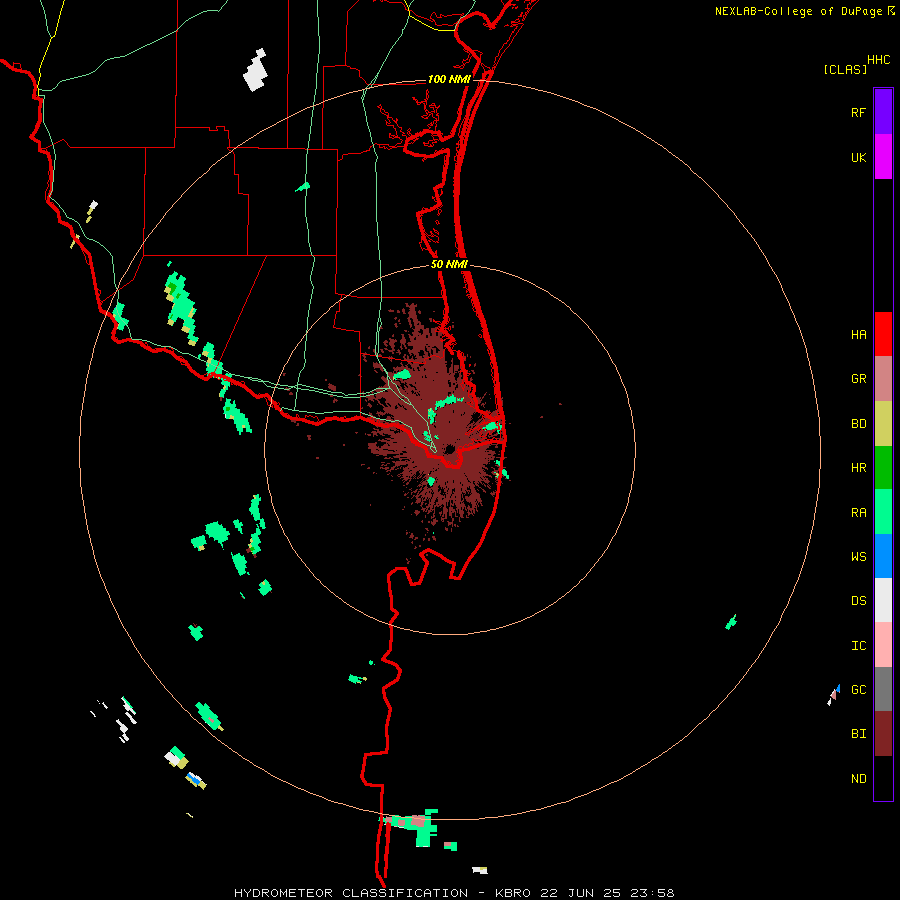Viewport: 900px width, 900px height.
Task: Click the HA legend label
Action: 858,335
